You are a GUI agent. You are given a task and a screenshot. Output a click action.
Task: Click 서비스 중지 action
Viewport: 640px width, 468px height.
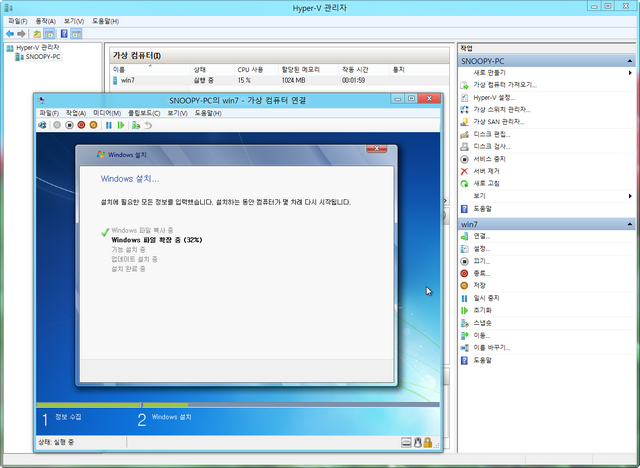click(489, 159)
